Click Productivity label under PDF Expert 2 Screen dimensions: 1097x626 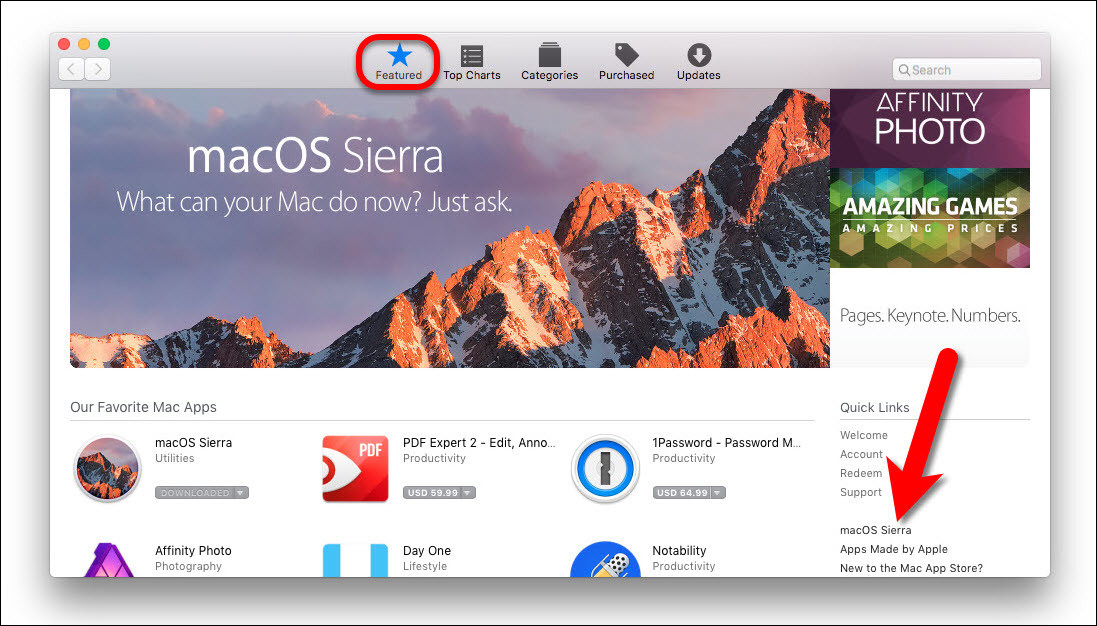click(x=434, y=458)
